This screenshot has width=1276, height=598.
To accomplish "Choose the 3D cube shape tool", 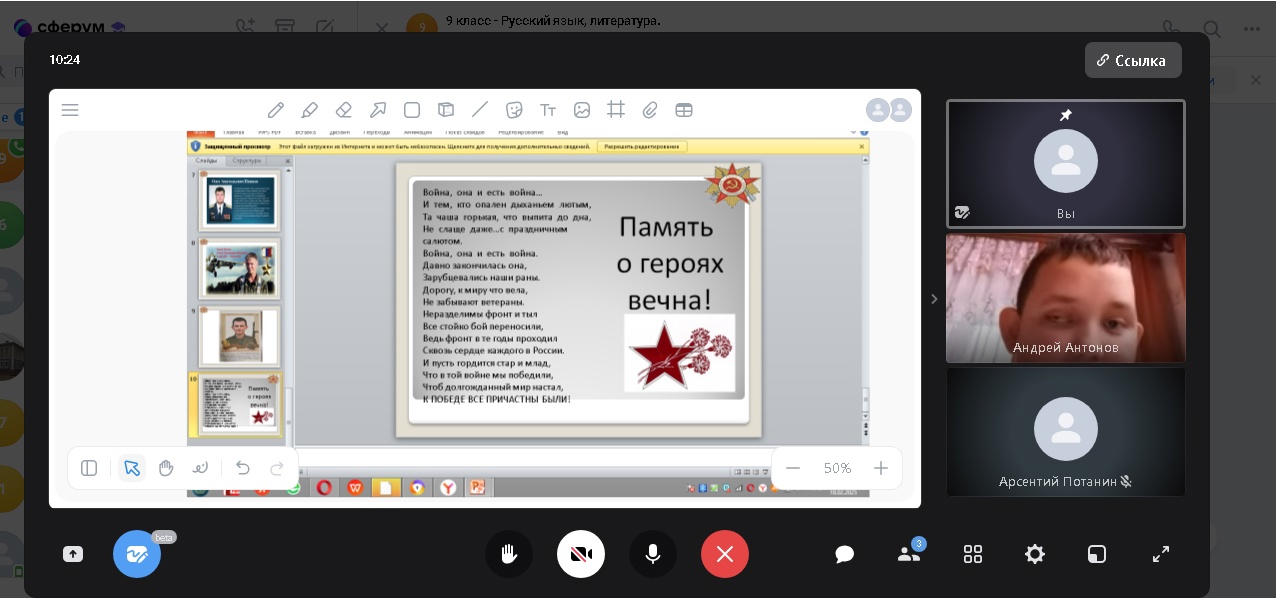I will [x=446, y=110].
